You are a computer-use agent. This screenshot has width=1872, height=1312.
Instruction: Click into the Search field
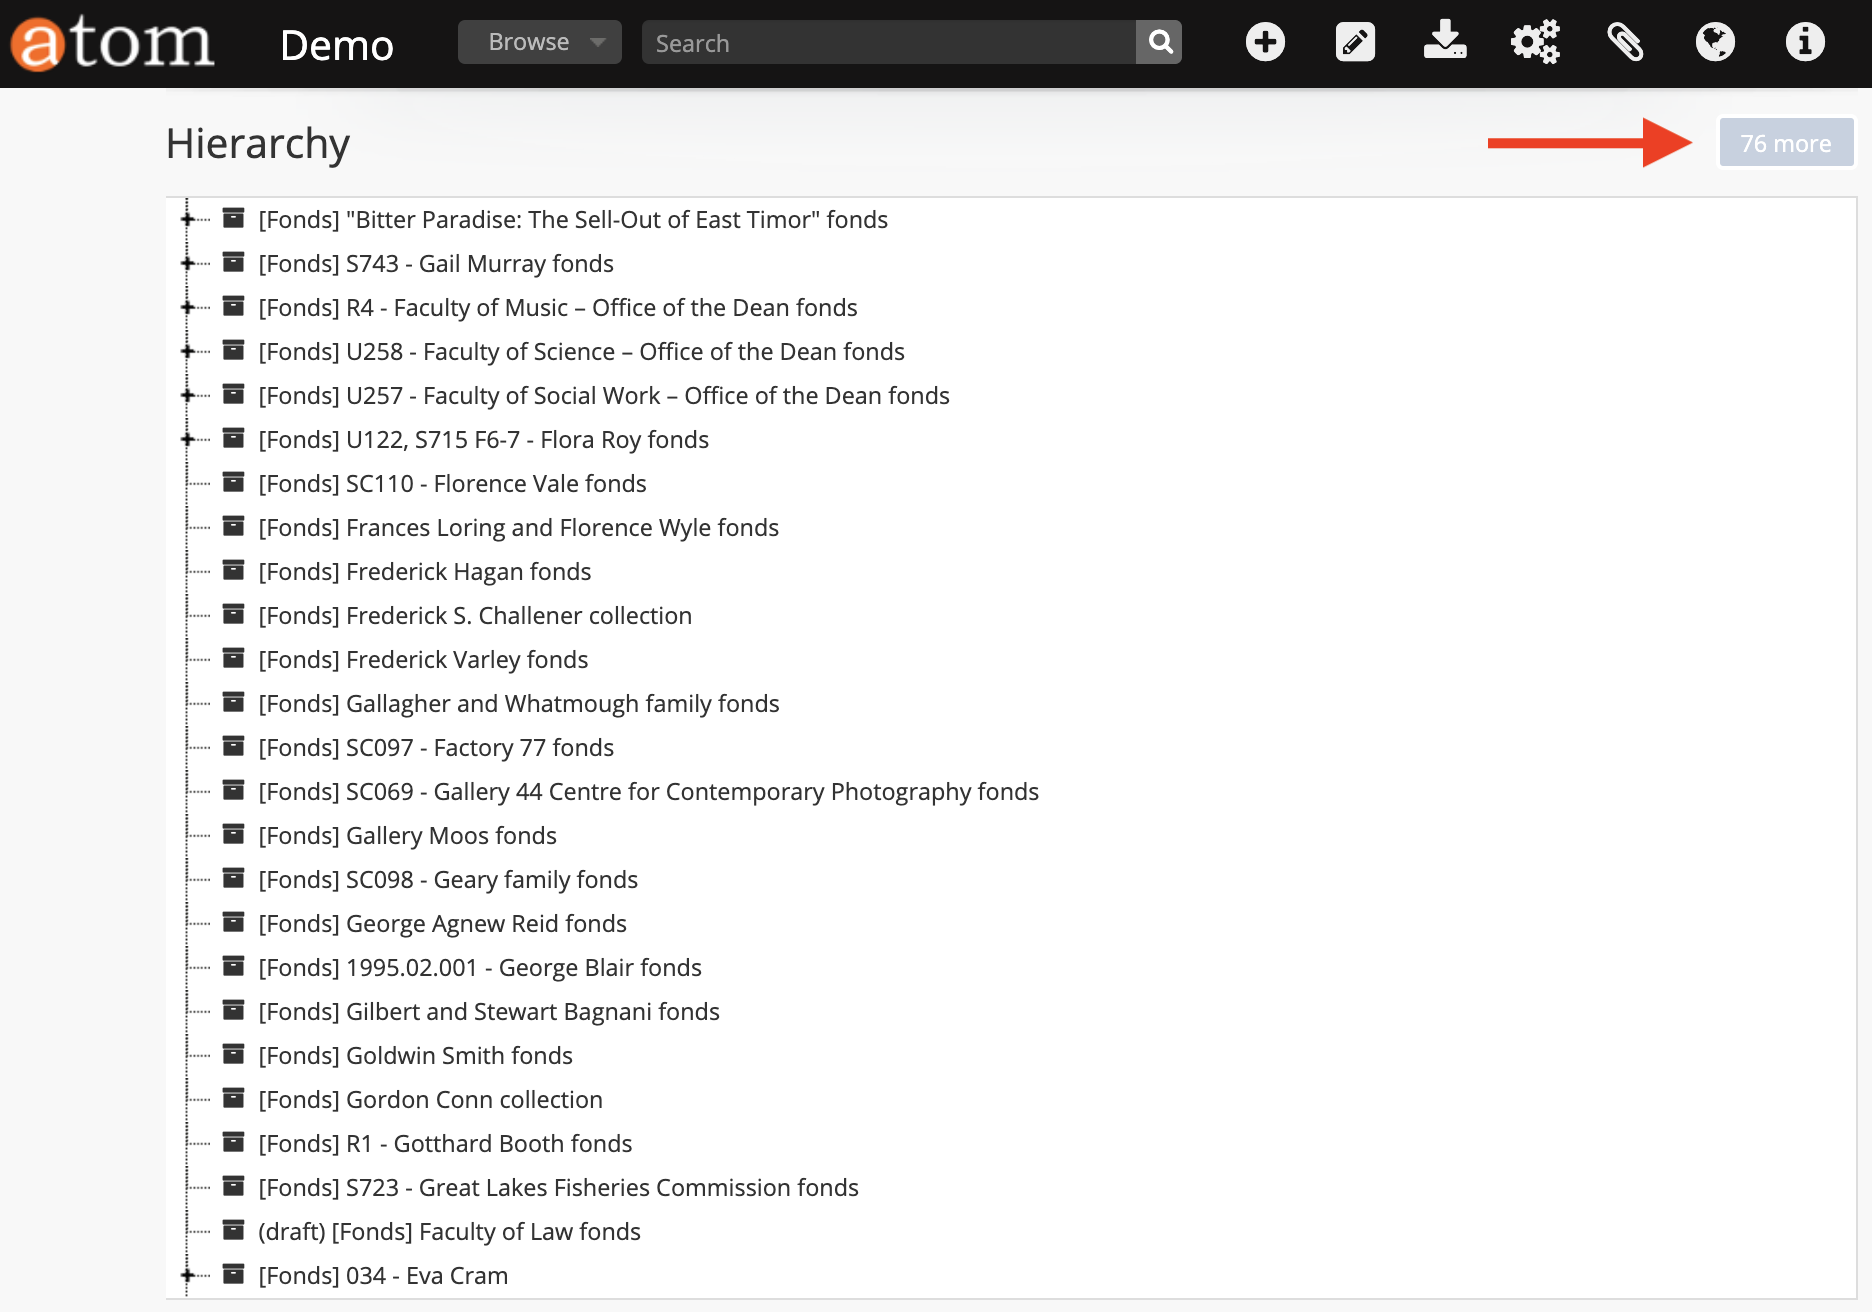(889, 42)
